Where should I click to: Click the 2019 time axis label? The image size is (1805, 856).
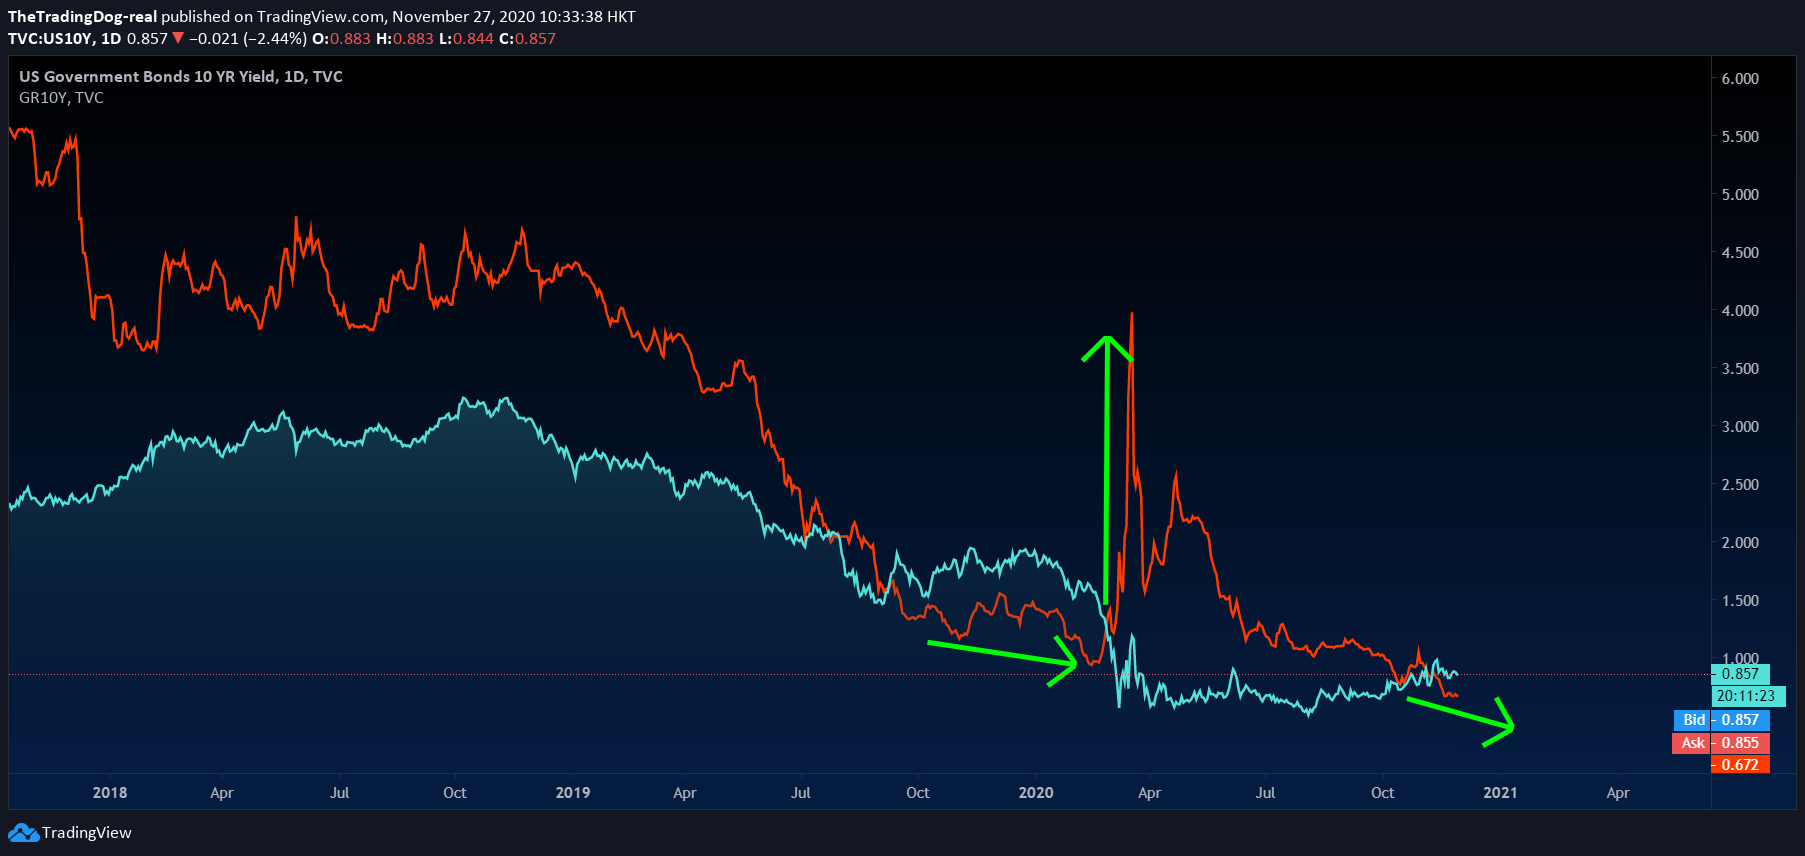point(573,792)
